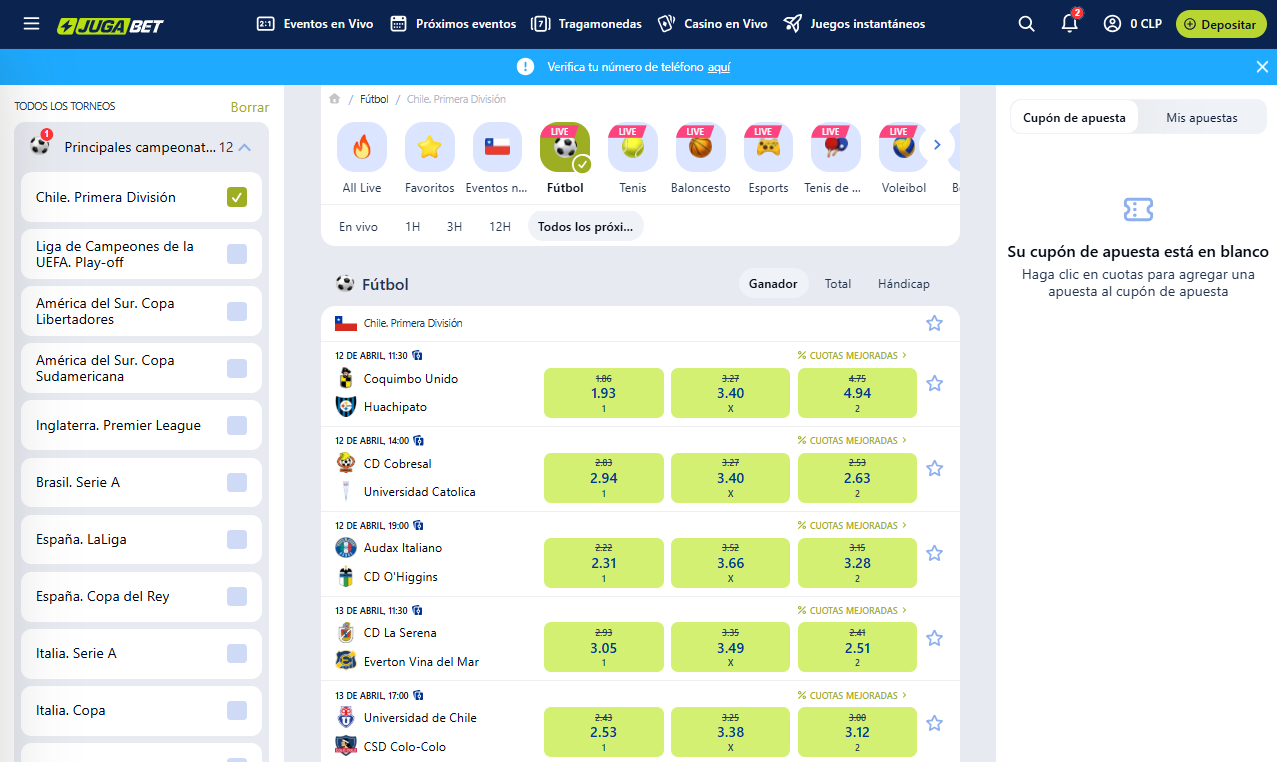The height and width of the screenshot is (762, 1277).
Task: Click the info icon in verification banner
Action: coord(525,67)
